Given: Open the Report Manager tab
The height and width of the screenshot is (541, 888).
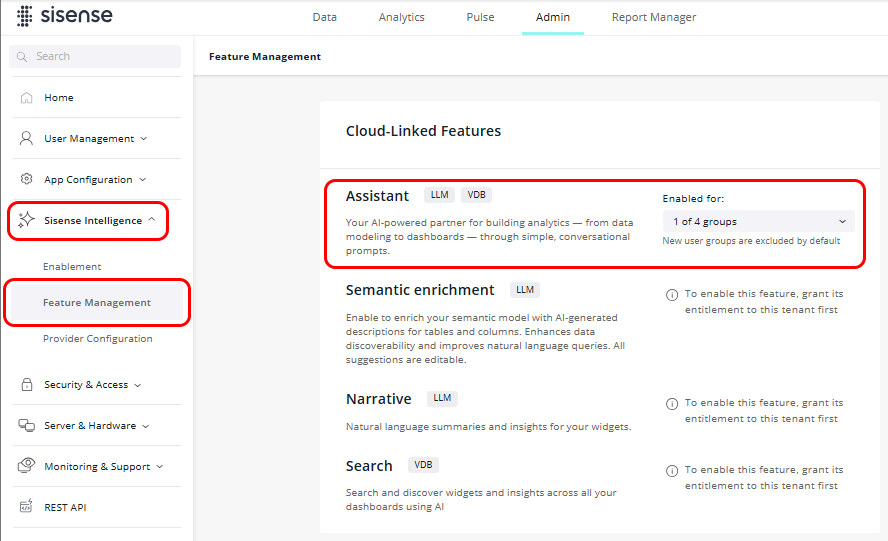Looking at the screenshot, I should pyautogui.click(x=654, y=17).
